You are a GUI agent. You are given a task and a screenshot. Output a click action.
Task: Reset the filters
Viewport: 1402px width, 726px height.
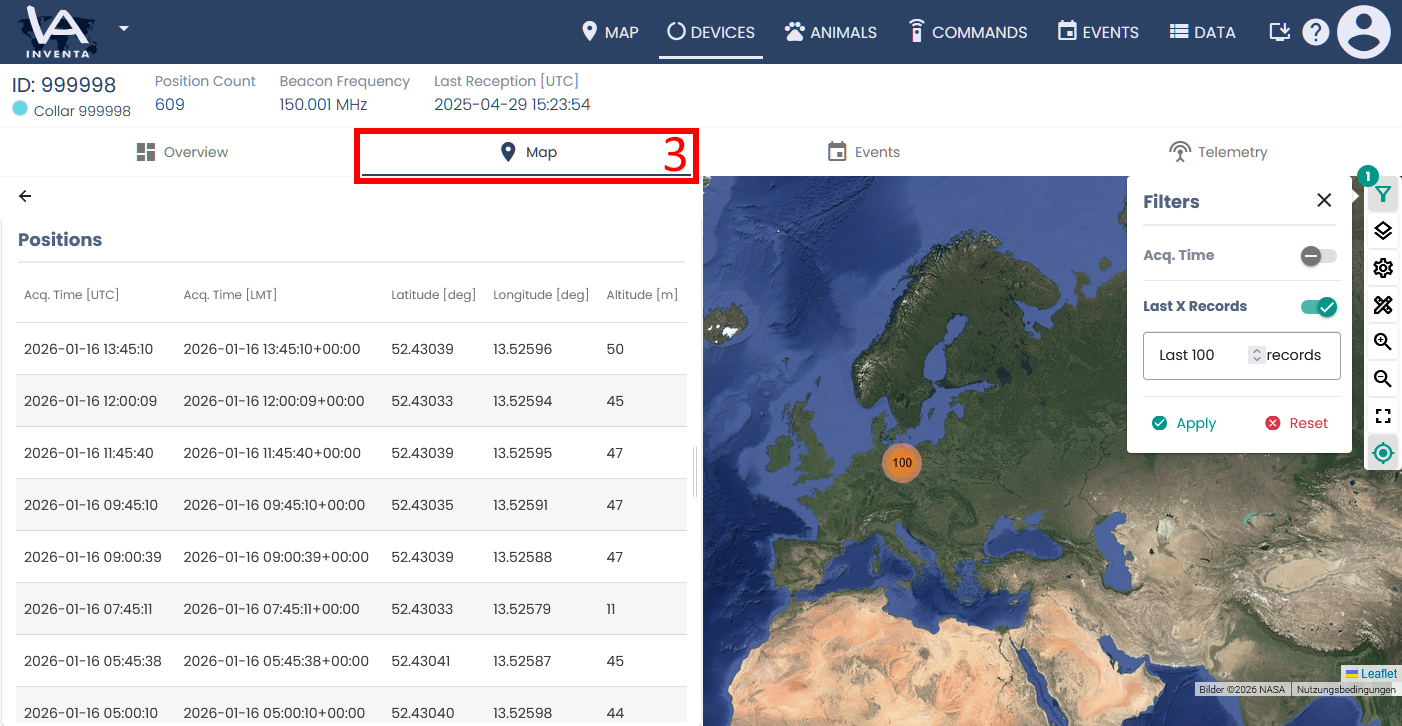[1296, 423]
